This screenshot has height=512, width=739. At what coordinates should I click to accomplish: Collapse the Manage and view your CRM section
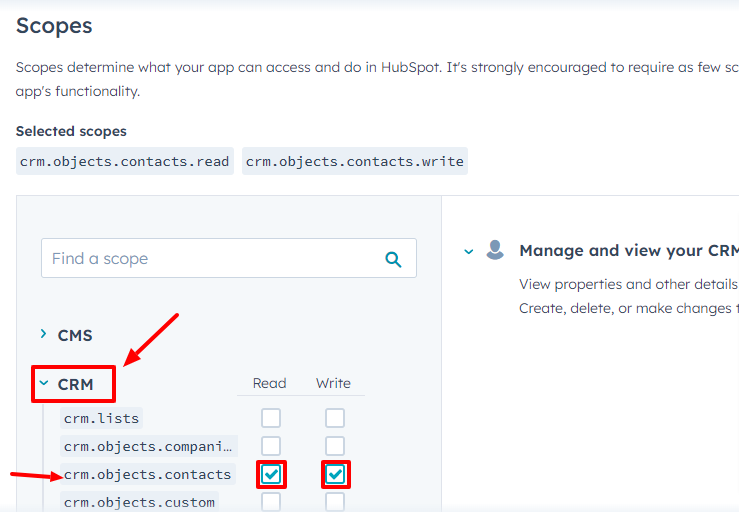[468, 251]
